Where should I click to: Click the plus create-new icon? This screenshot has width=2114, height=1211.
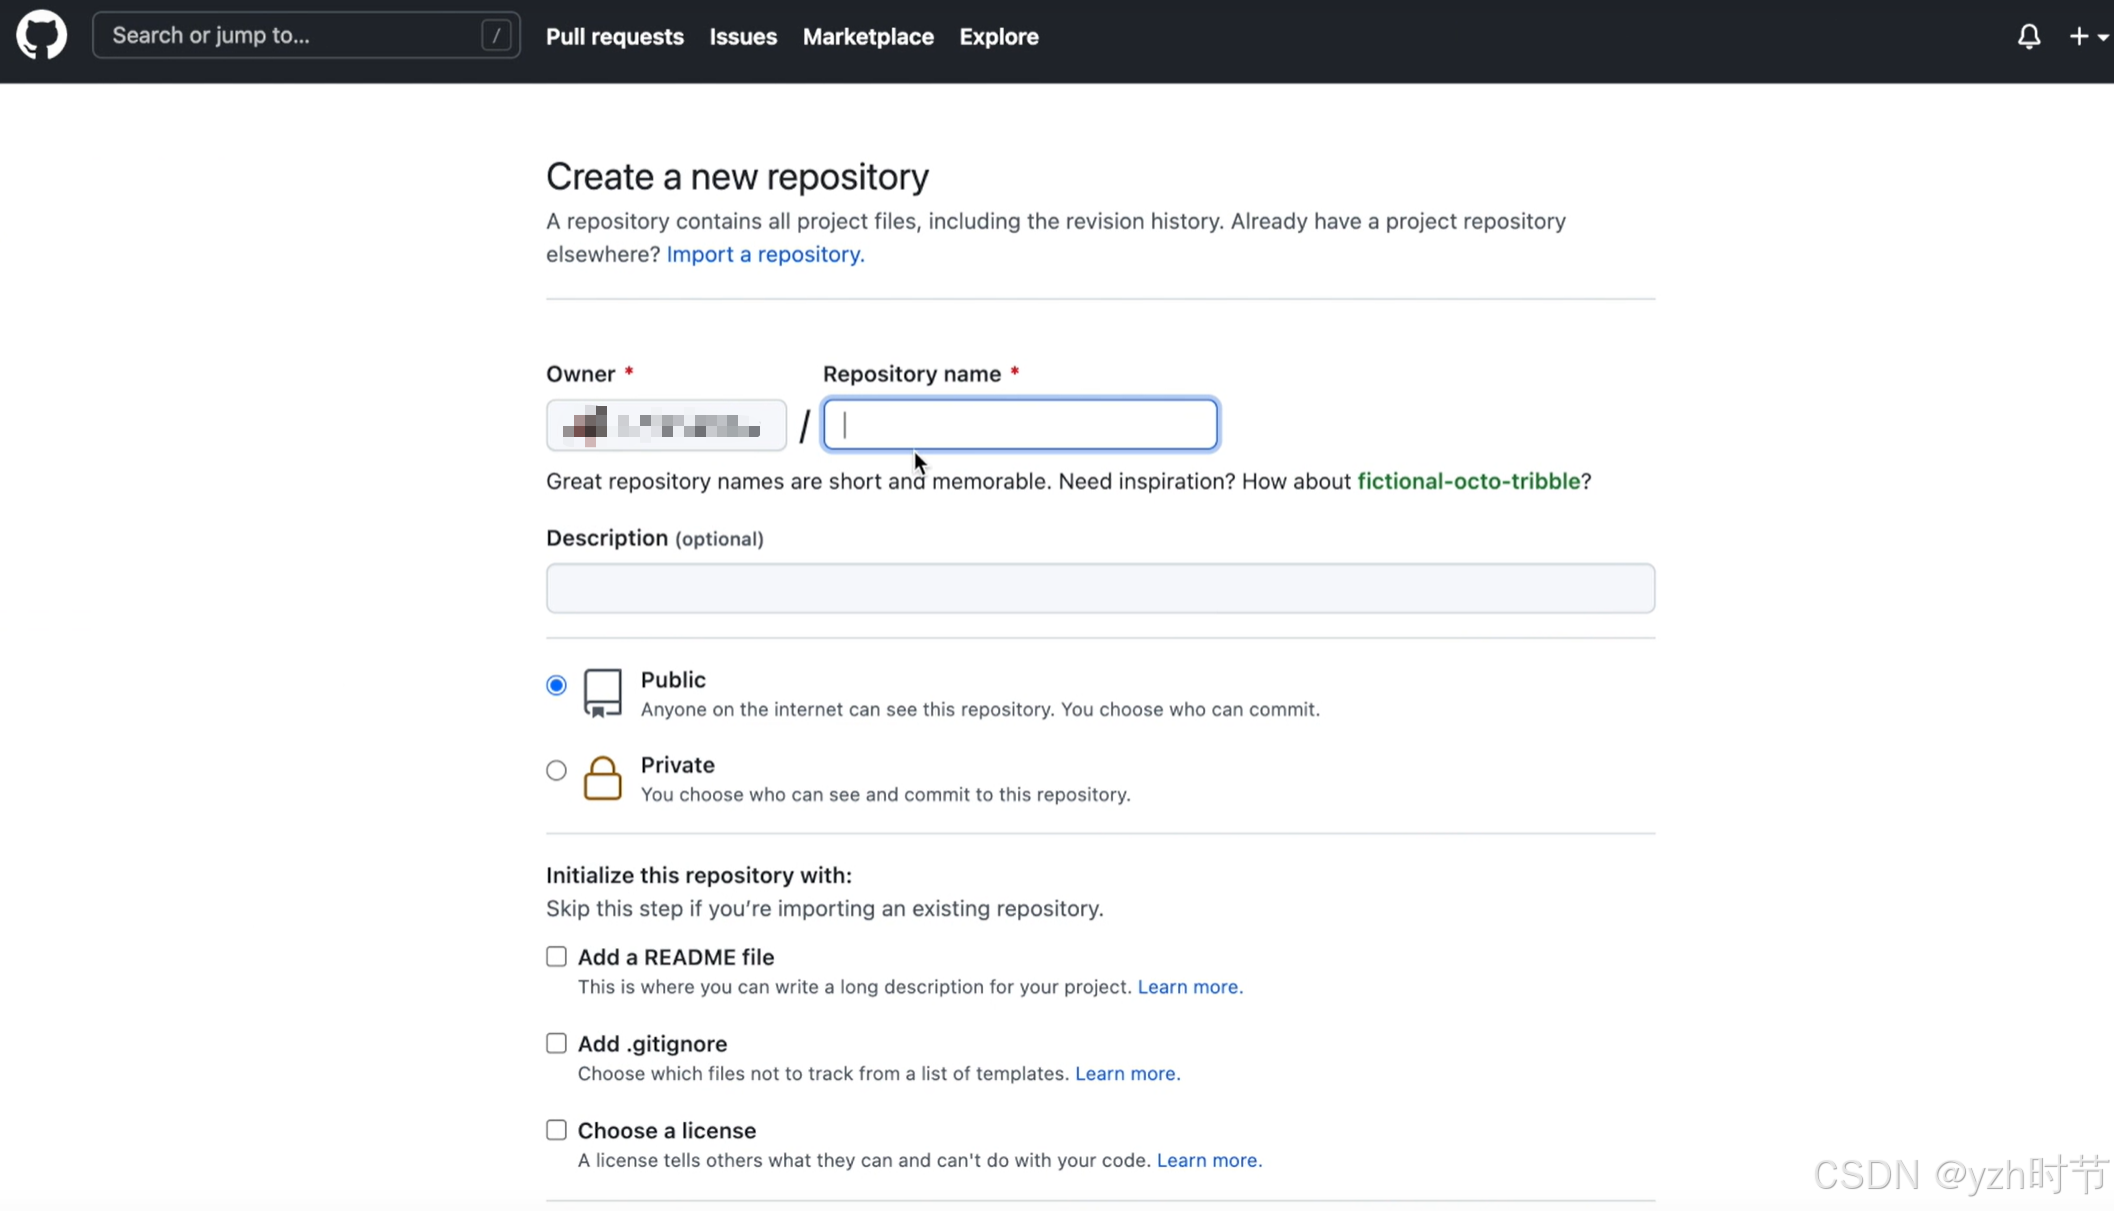tap(2079, 37)
